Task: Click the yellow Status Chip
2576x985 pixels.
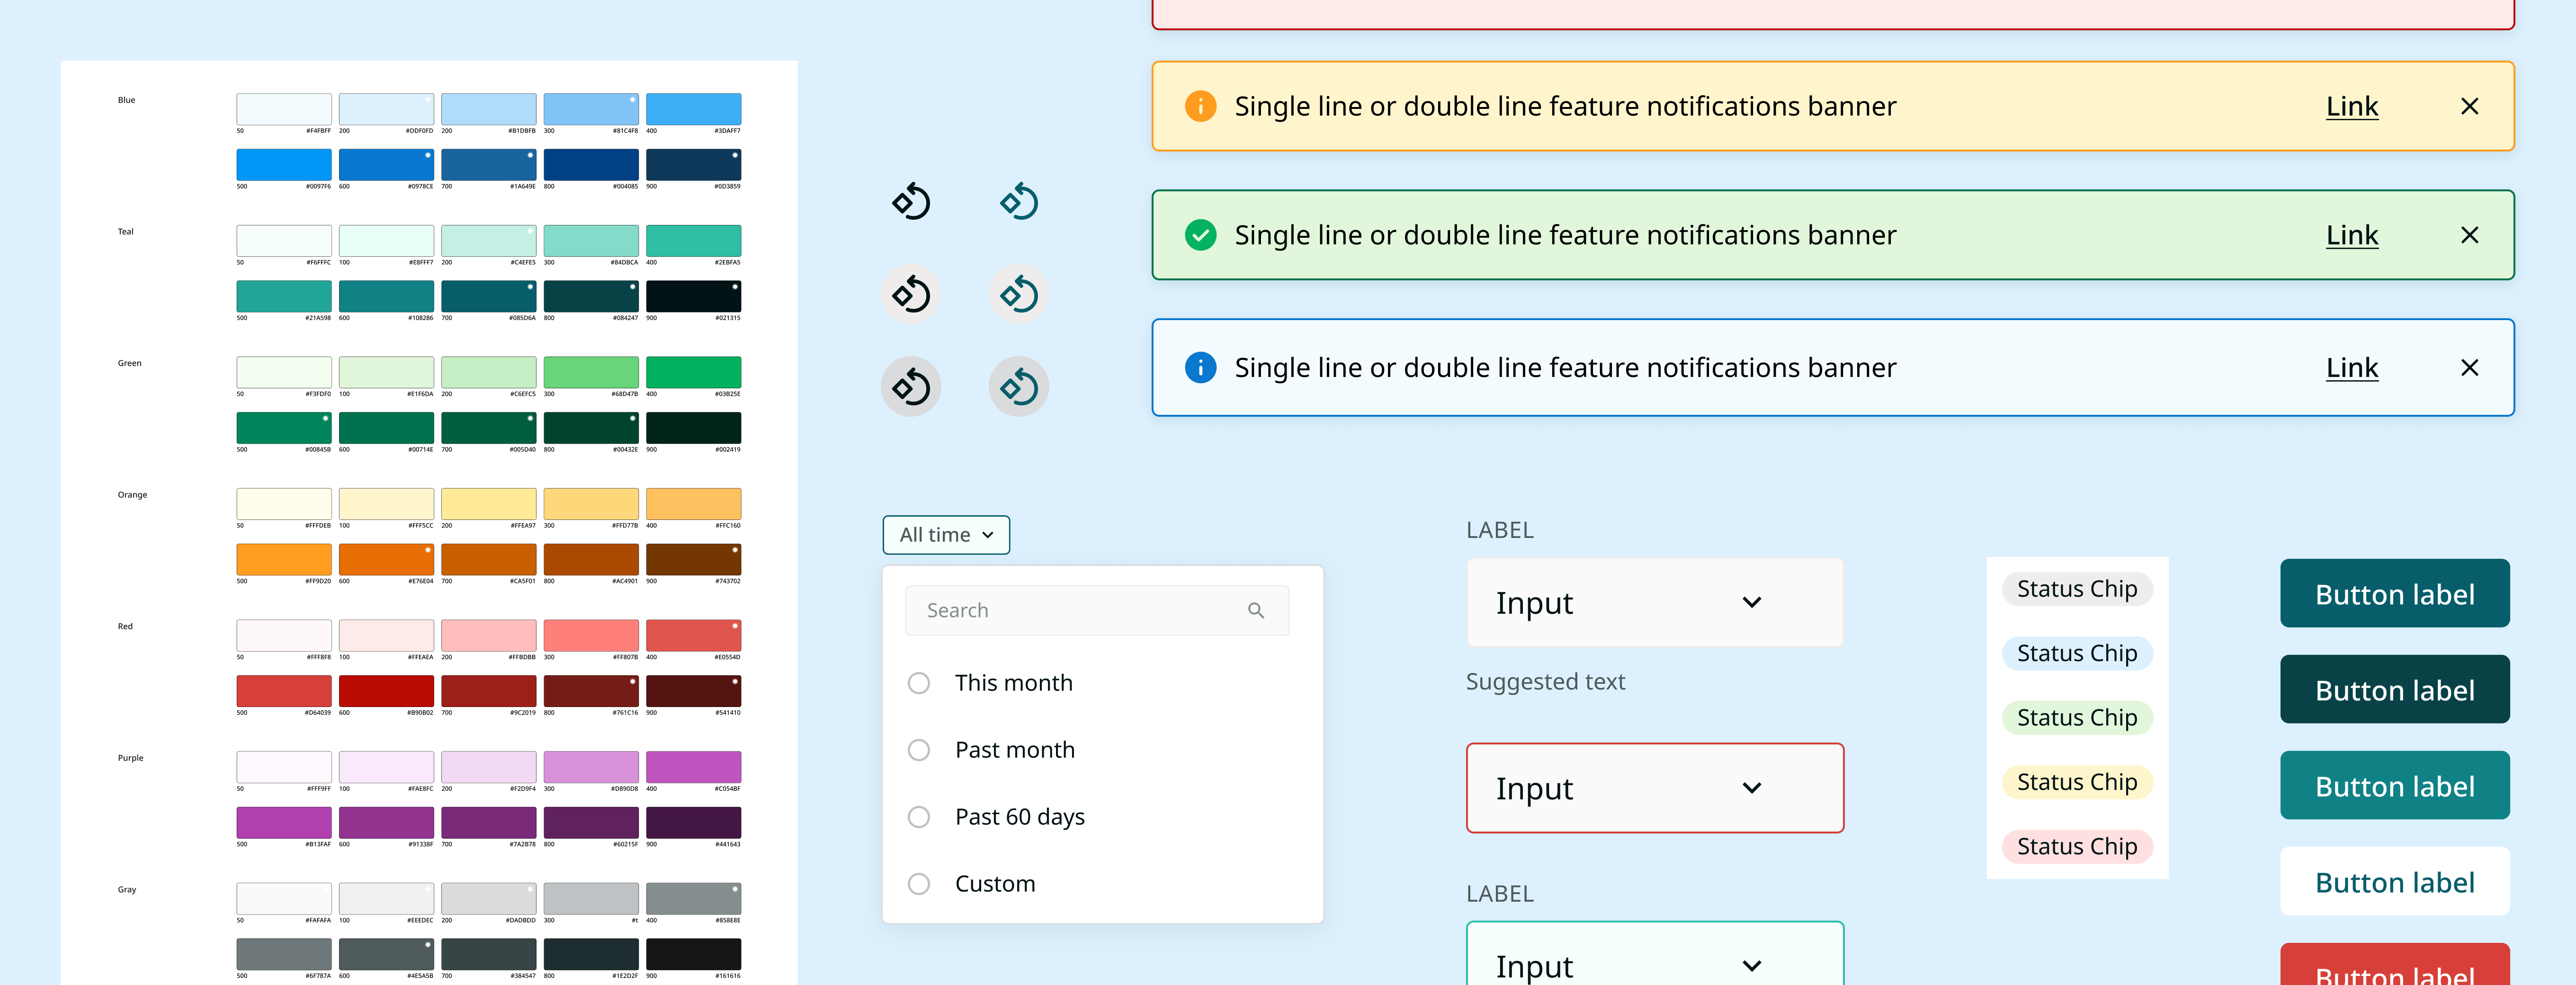Action: point(2077,782)
